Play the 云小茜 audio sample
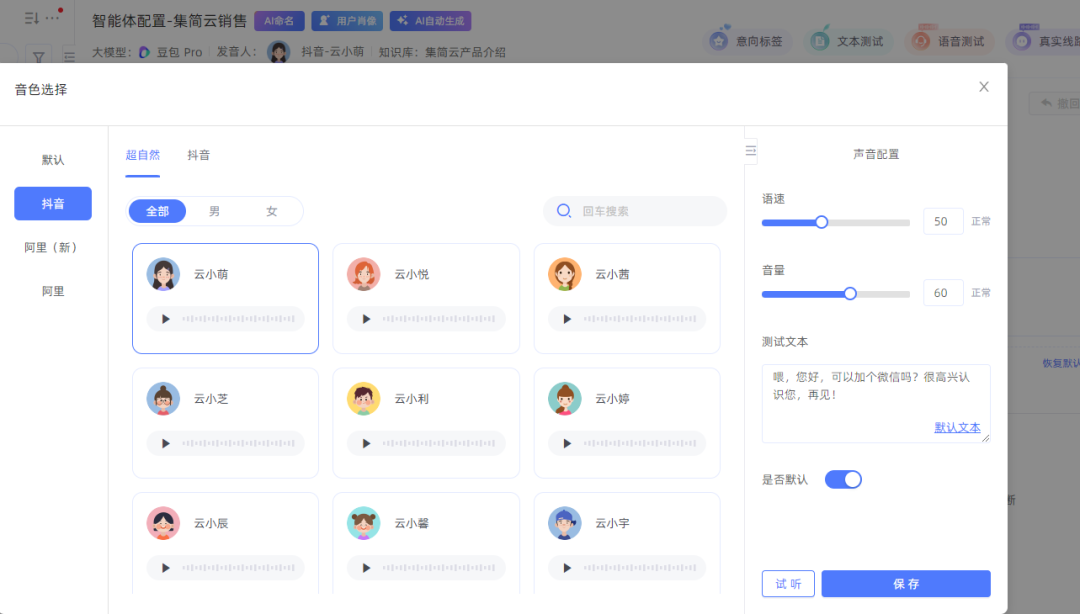Screen dimensions: 1080x614 (568, 319)
